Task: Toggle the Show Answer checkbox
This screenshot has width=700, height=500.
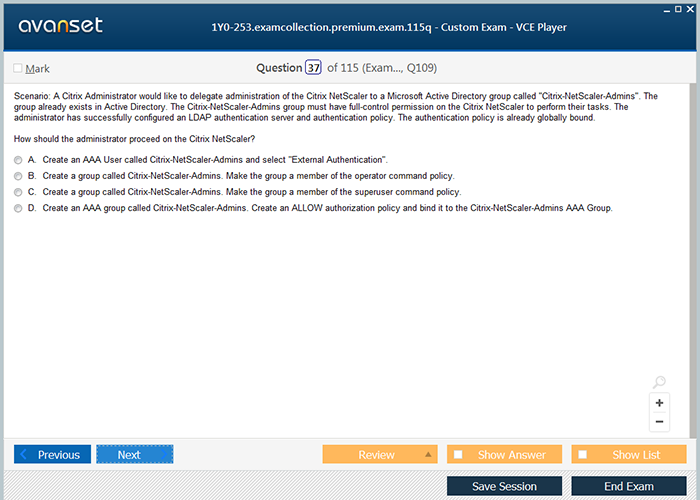Action: pos(458,454)
